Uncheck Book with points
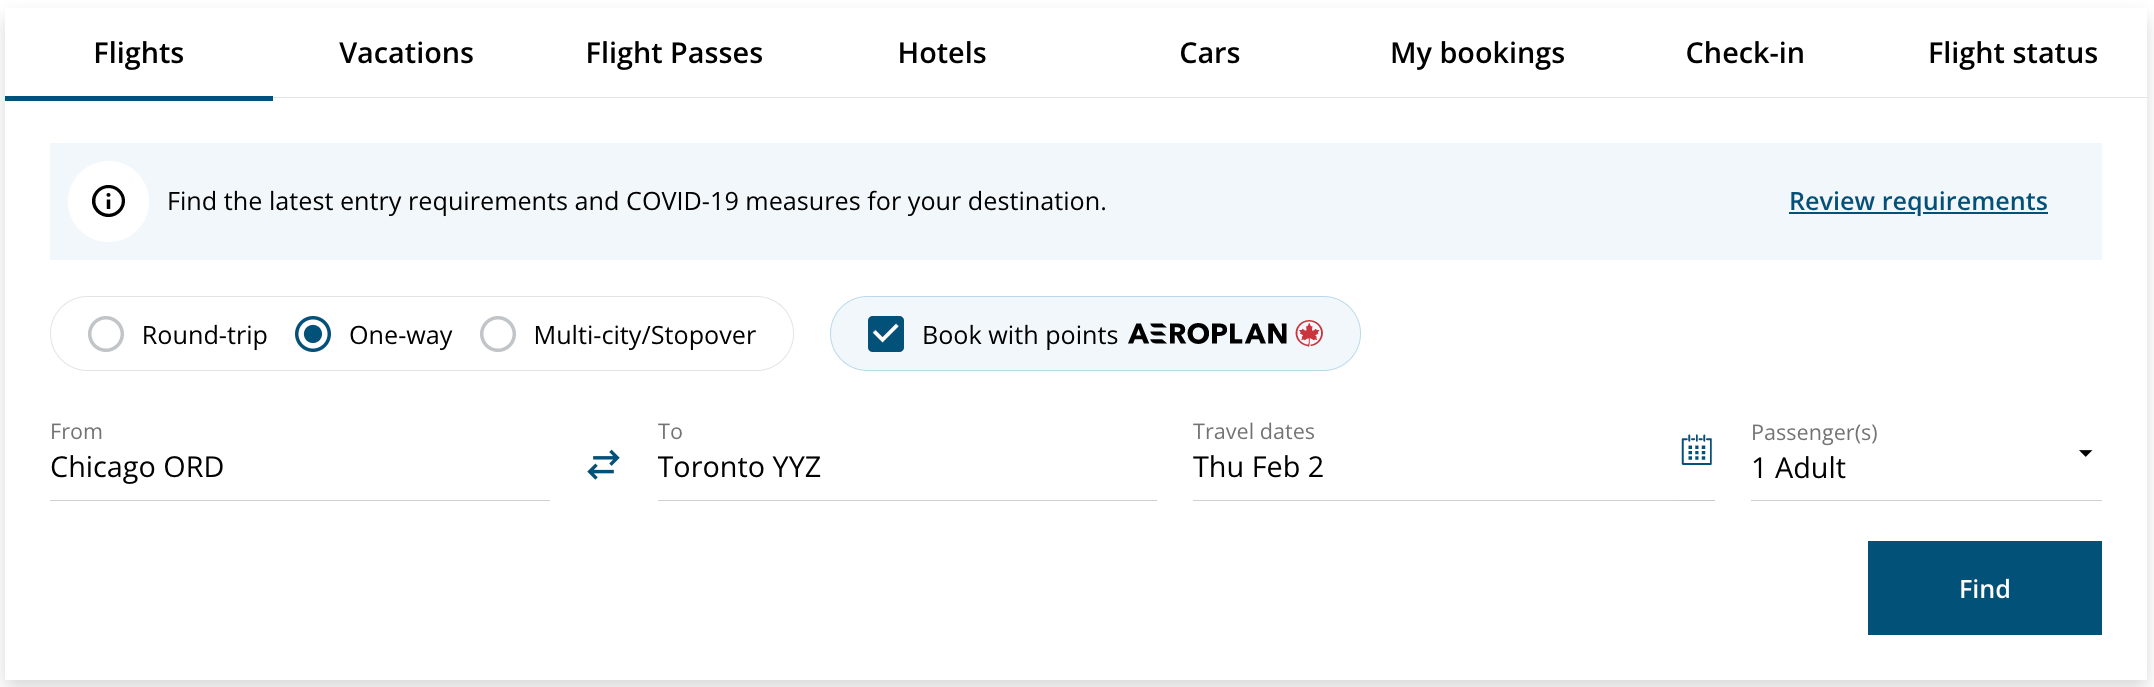This screenshot has width=2154, height=687. pos(883,334)
